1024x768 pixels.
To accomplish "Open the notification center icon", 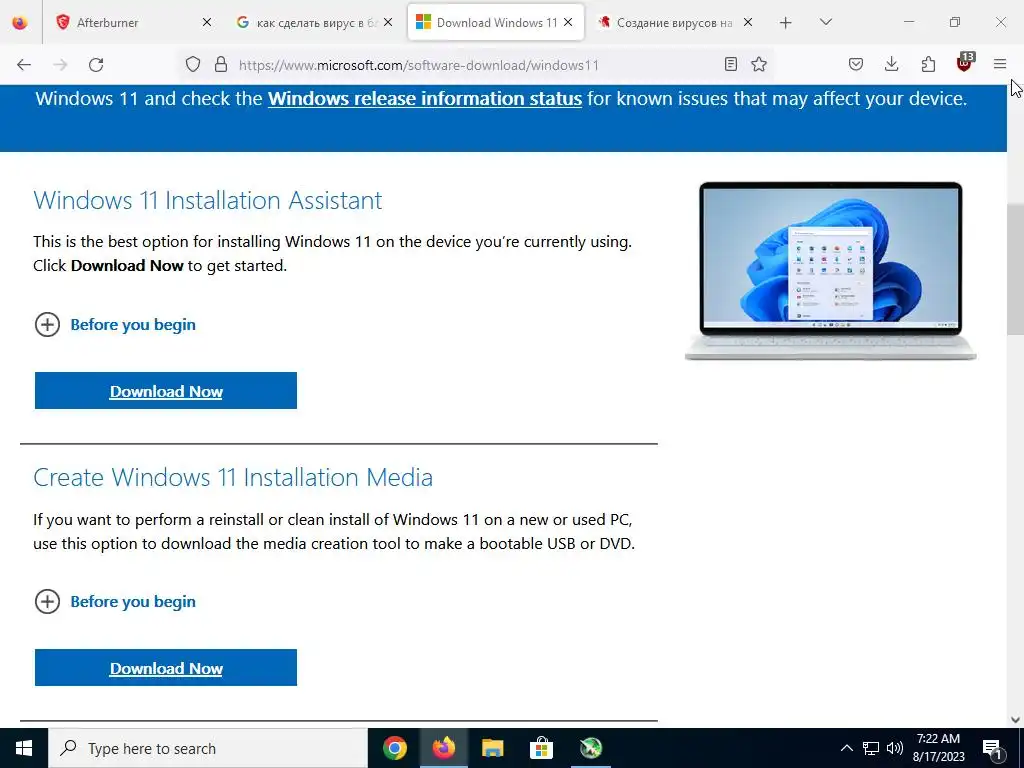I will click(993, 748).
